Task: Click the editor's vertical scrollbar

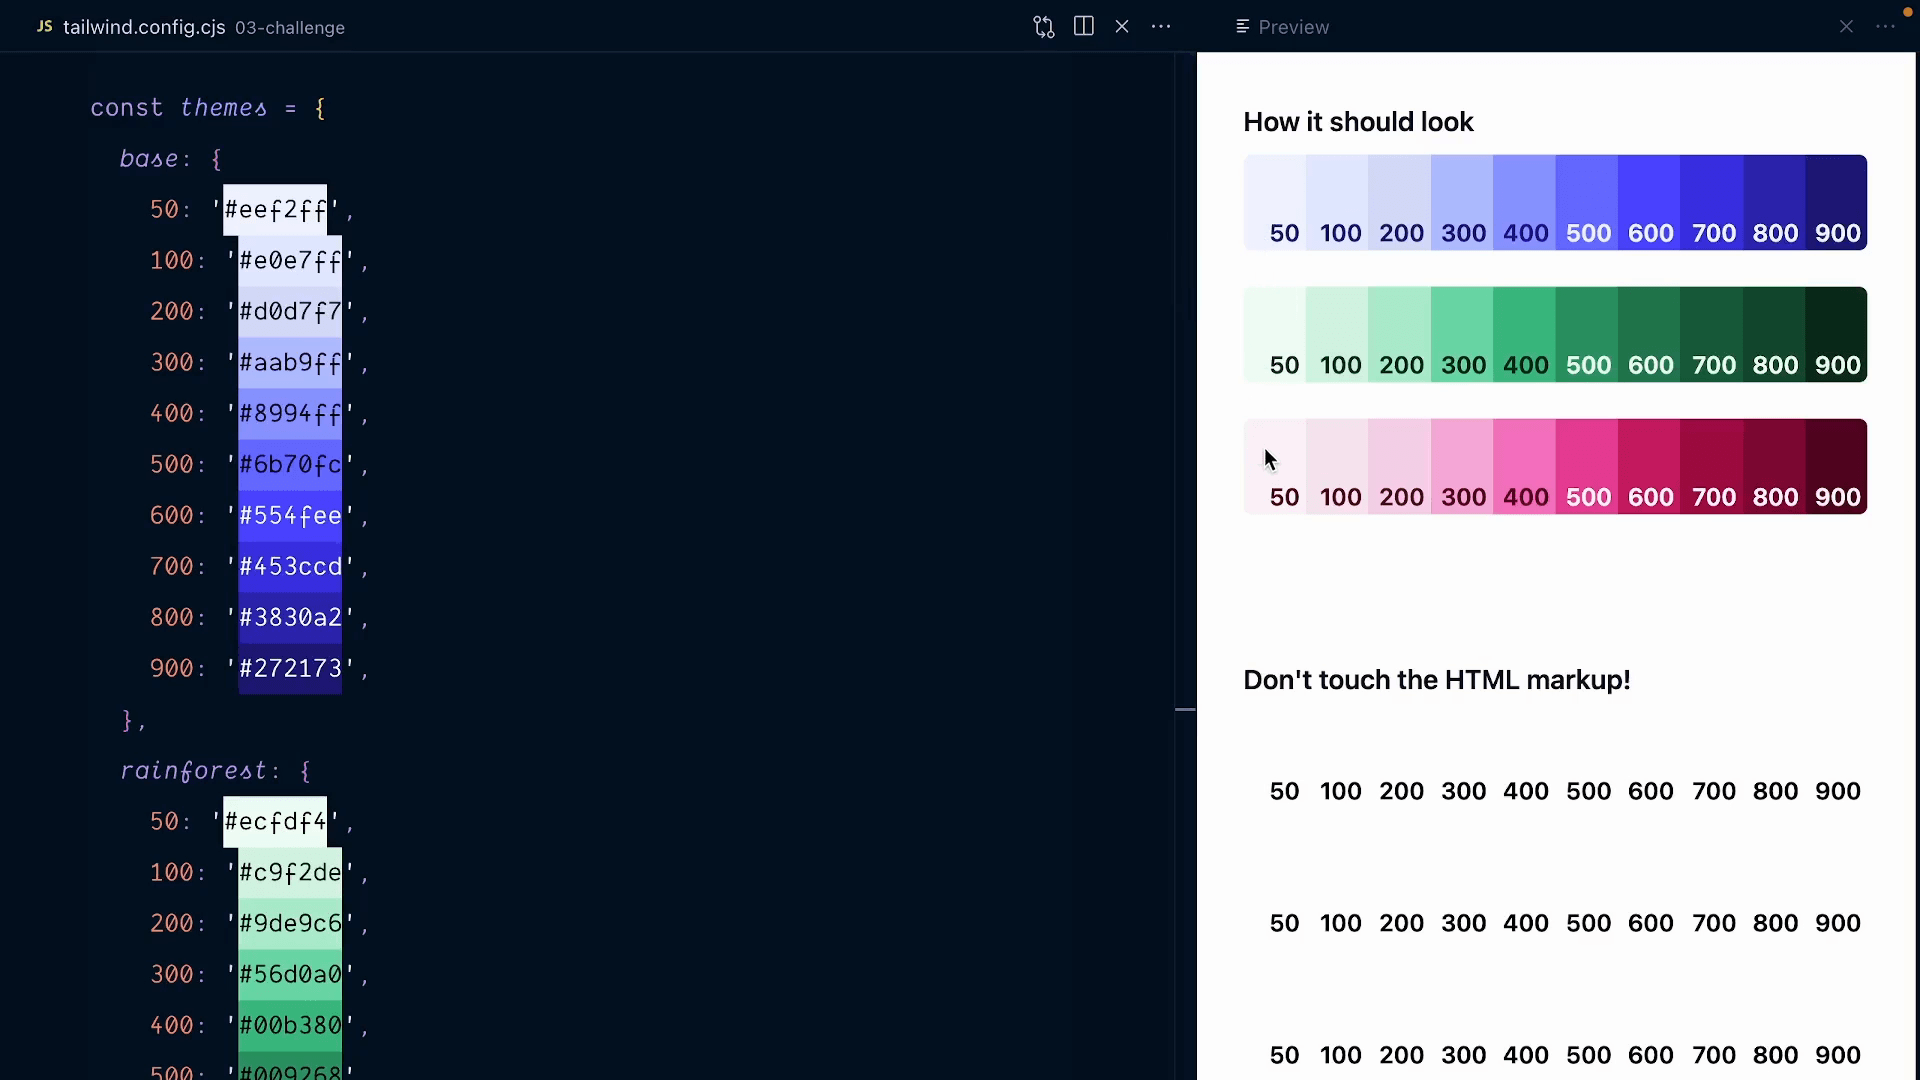Action: click(1184, 710)
